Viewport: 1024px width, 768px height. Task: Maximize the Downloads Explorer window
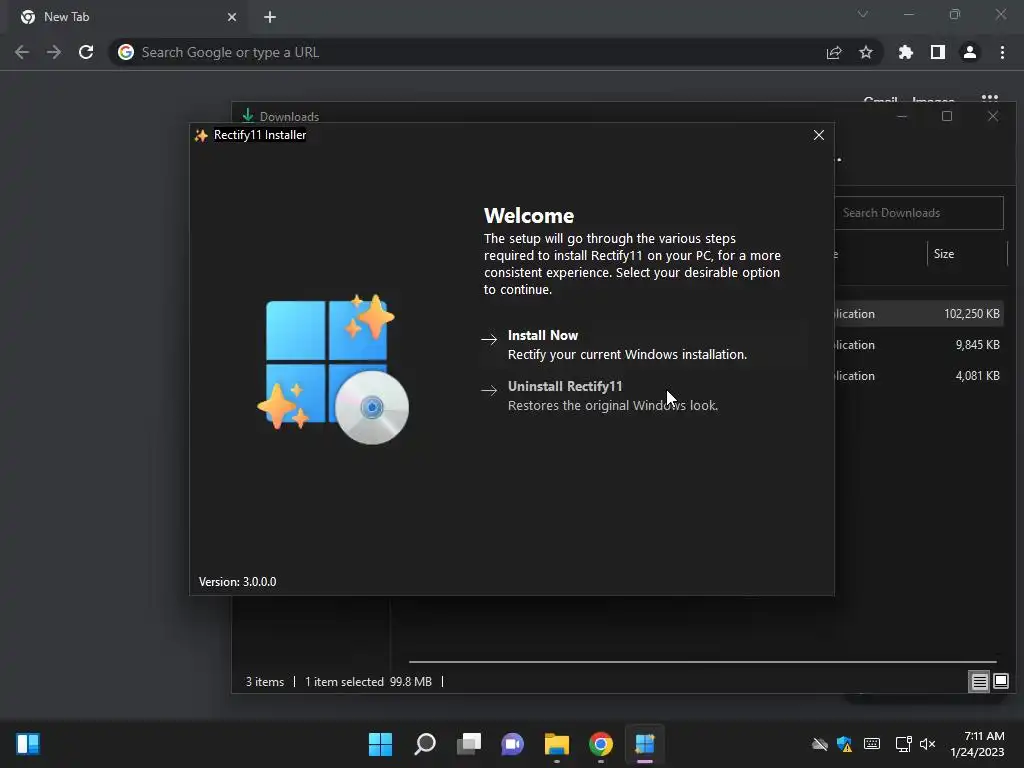click(947, 116)
